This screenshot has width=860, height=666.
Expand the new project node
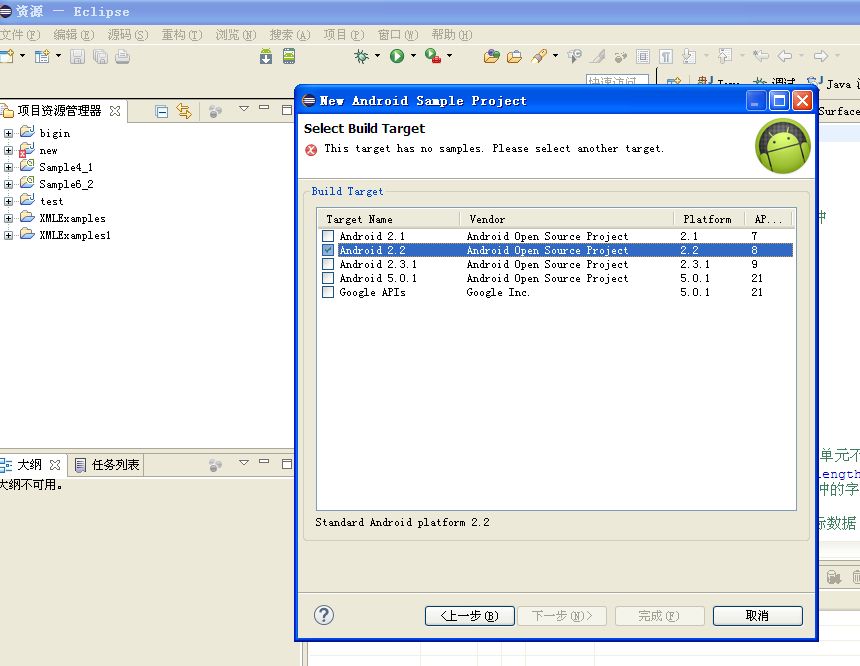8,150
